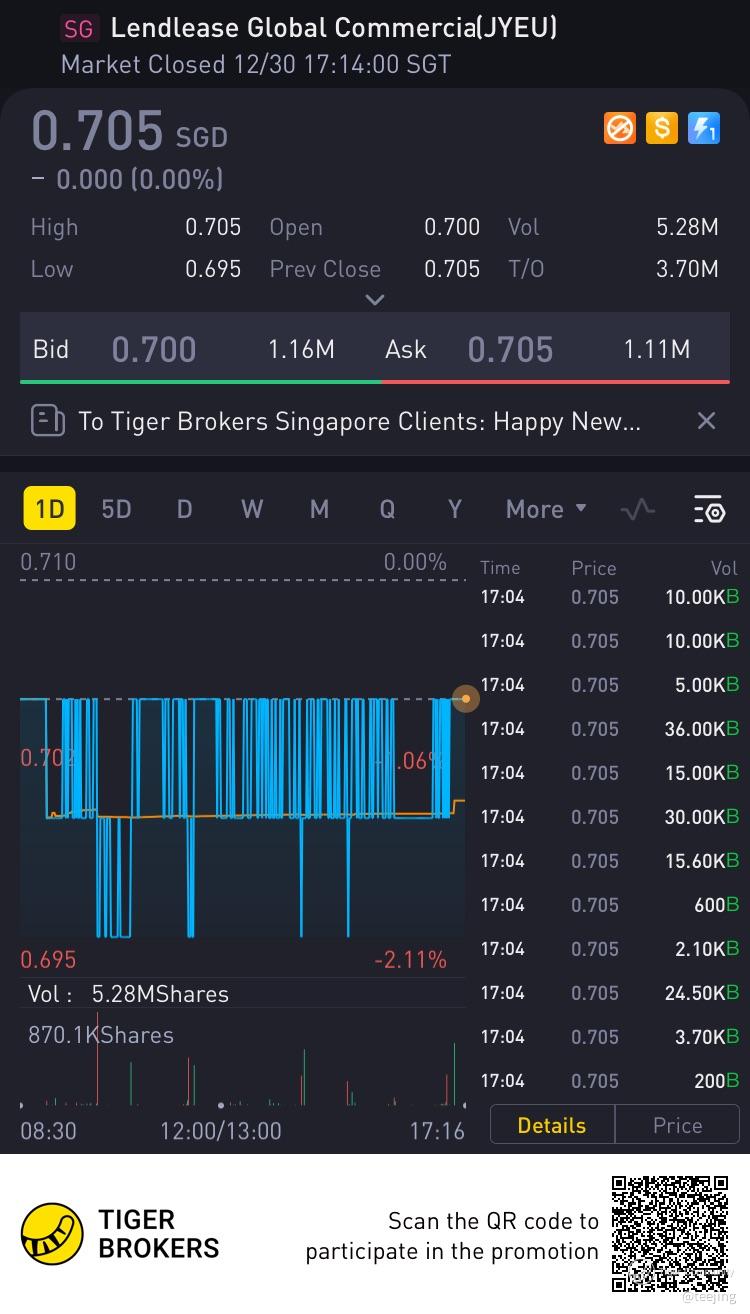
Task: Tap the trade row with 36.00K volume
Action: 610,729
